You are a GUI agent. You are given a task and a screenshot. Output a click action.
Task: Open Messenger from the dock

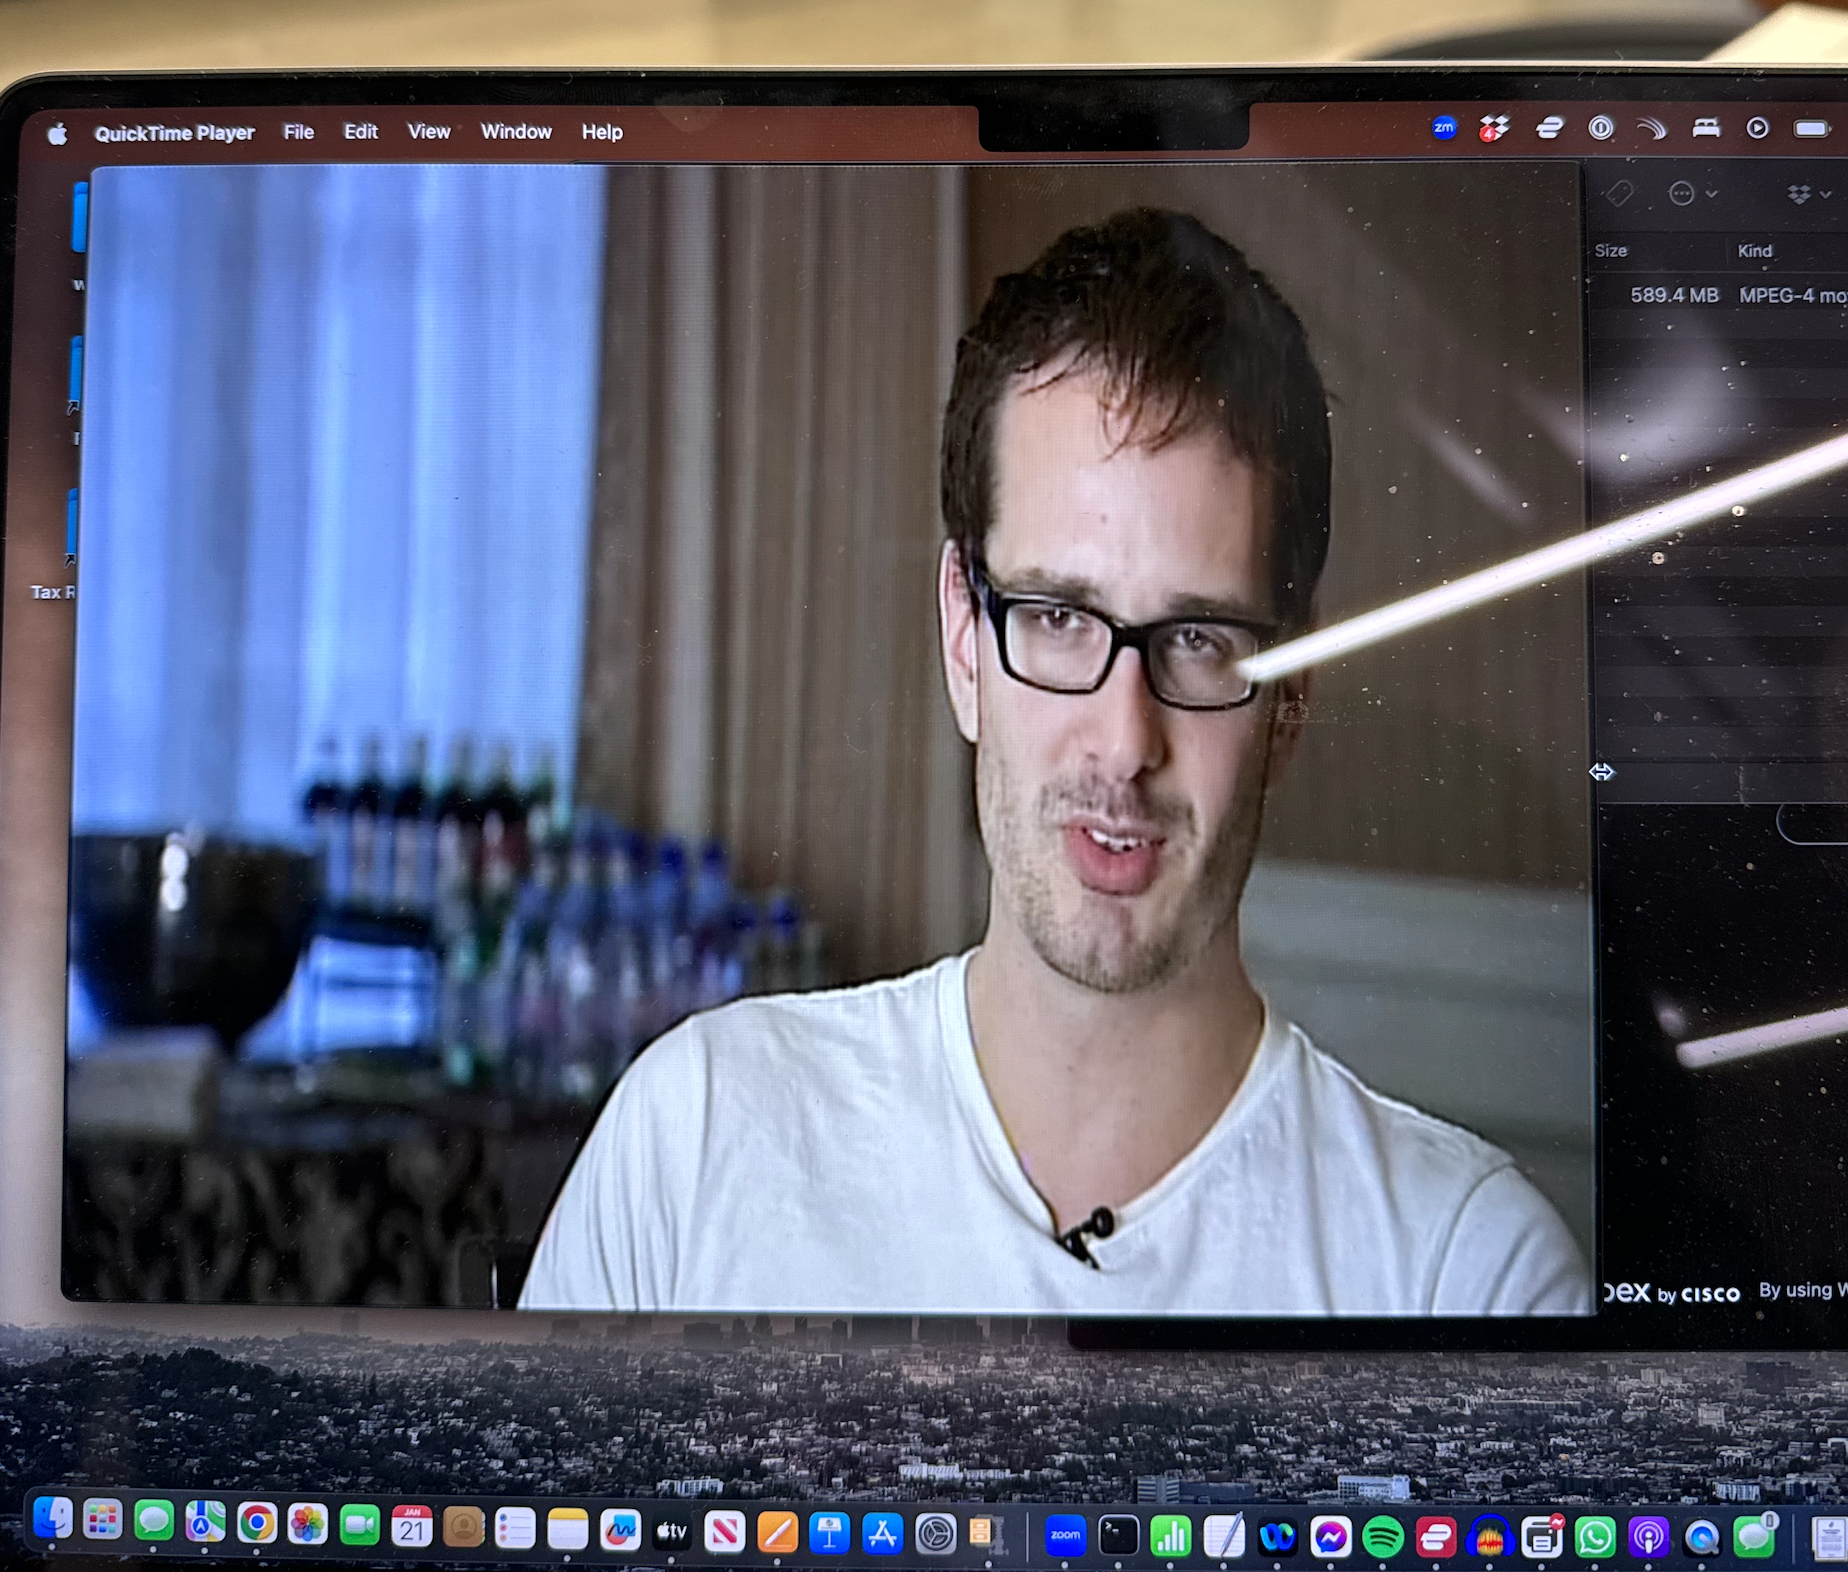(x=1330, y=1538)
